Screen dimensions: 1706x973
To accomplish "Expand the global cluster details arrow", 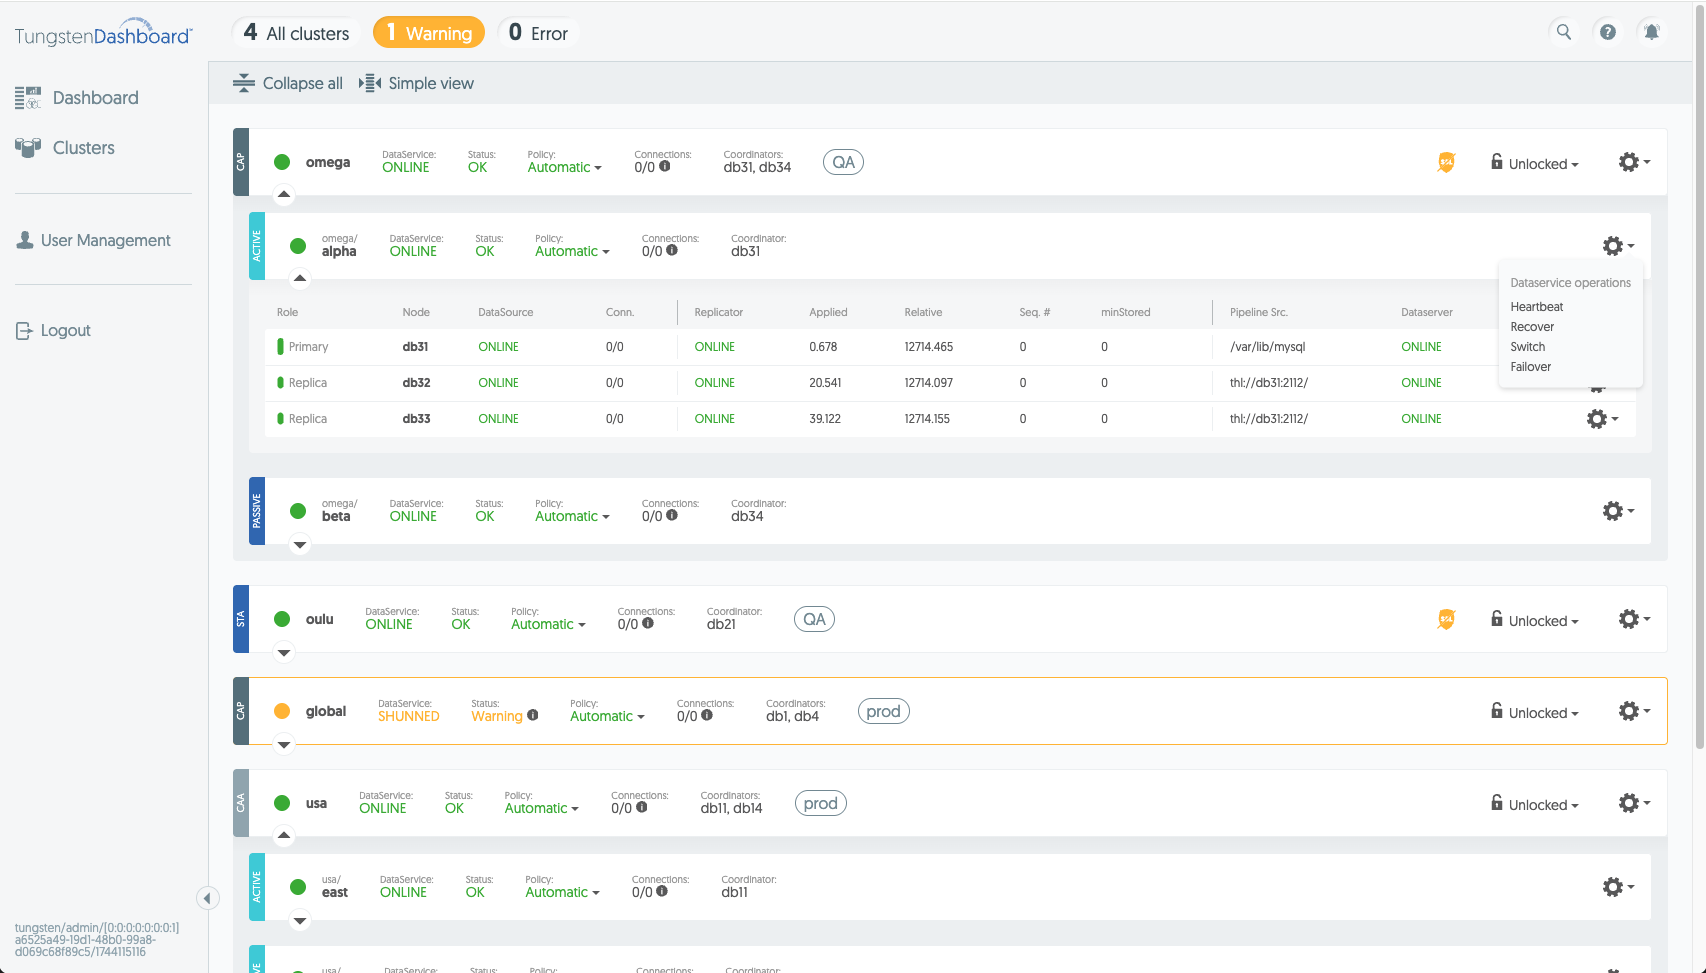I will [284, 745].
